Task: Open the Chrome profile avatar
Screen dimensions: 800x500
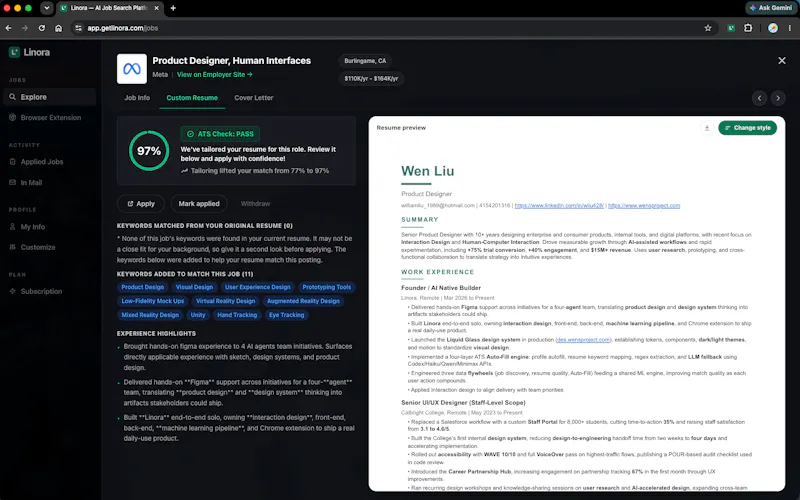Action: pyautogui.click(x=773, y=28)
